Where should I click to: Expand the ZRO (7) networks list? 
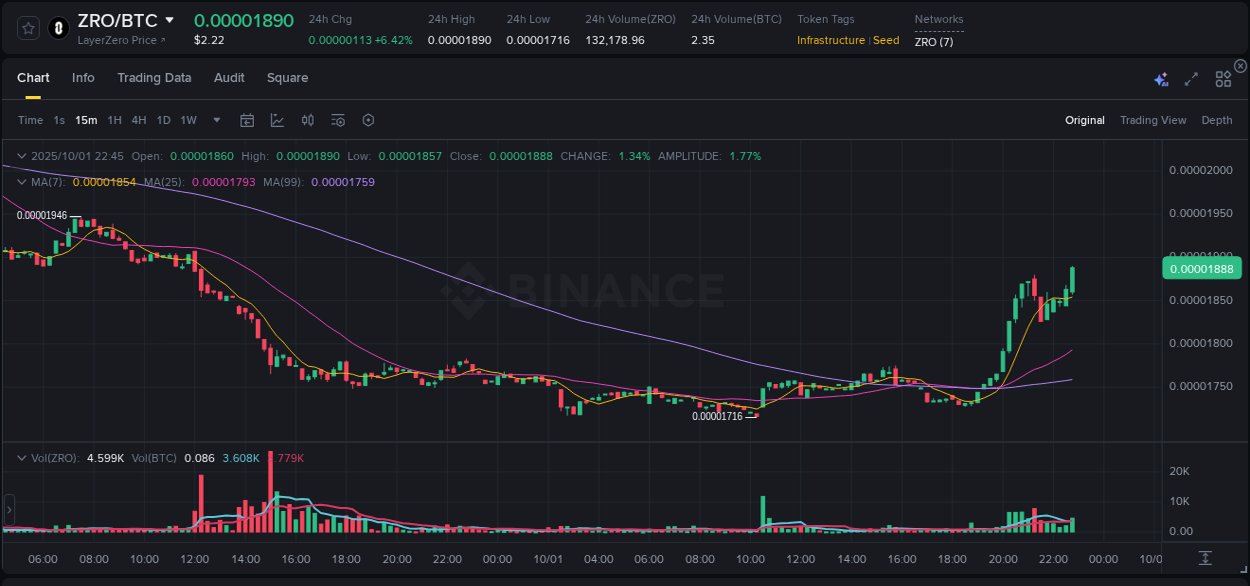tap(932, 41)
